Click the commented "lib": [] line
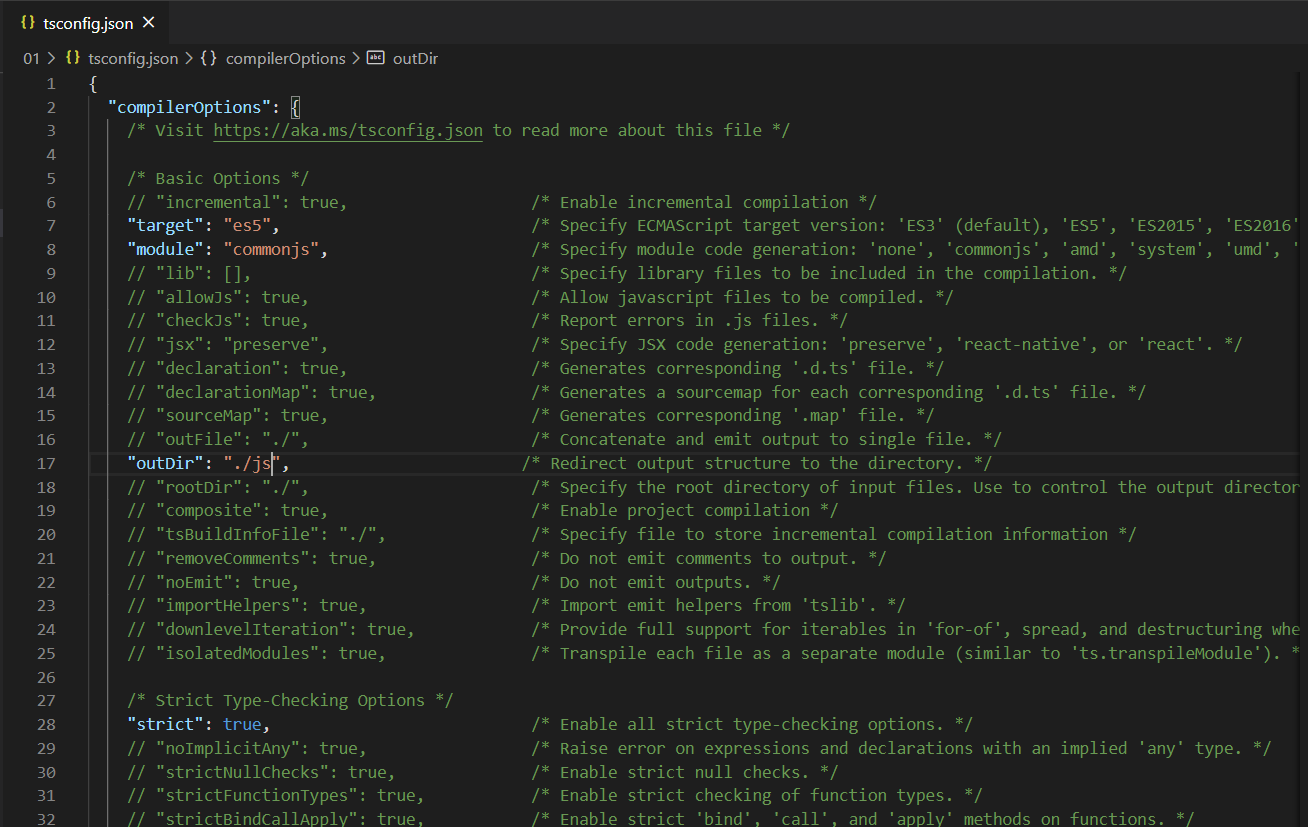1308x827 pixels. [189, 273]
